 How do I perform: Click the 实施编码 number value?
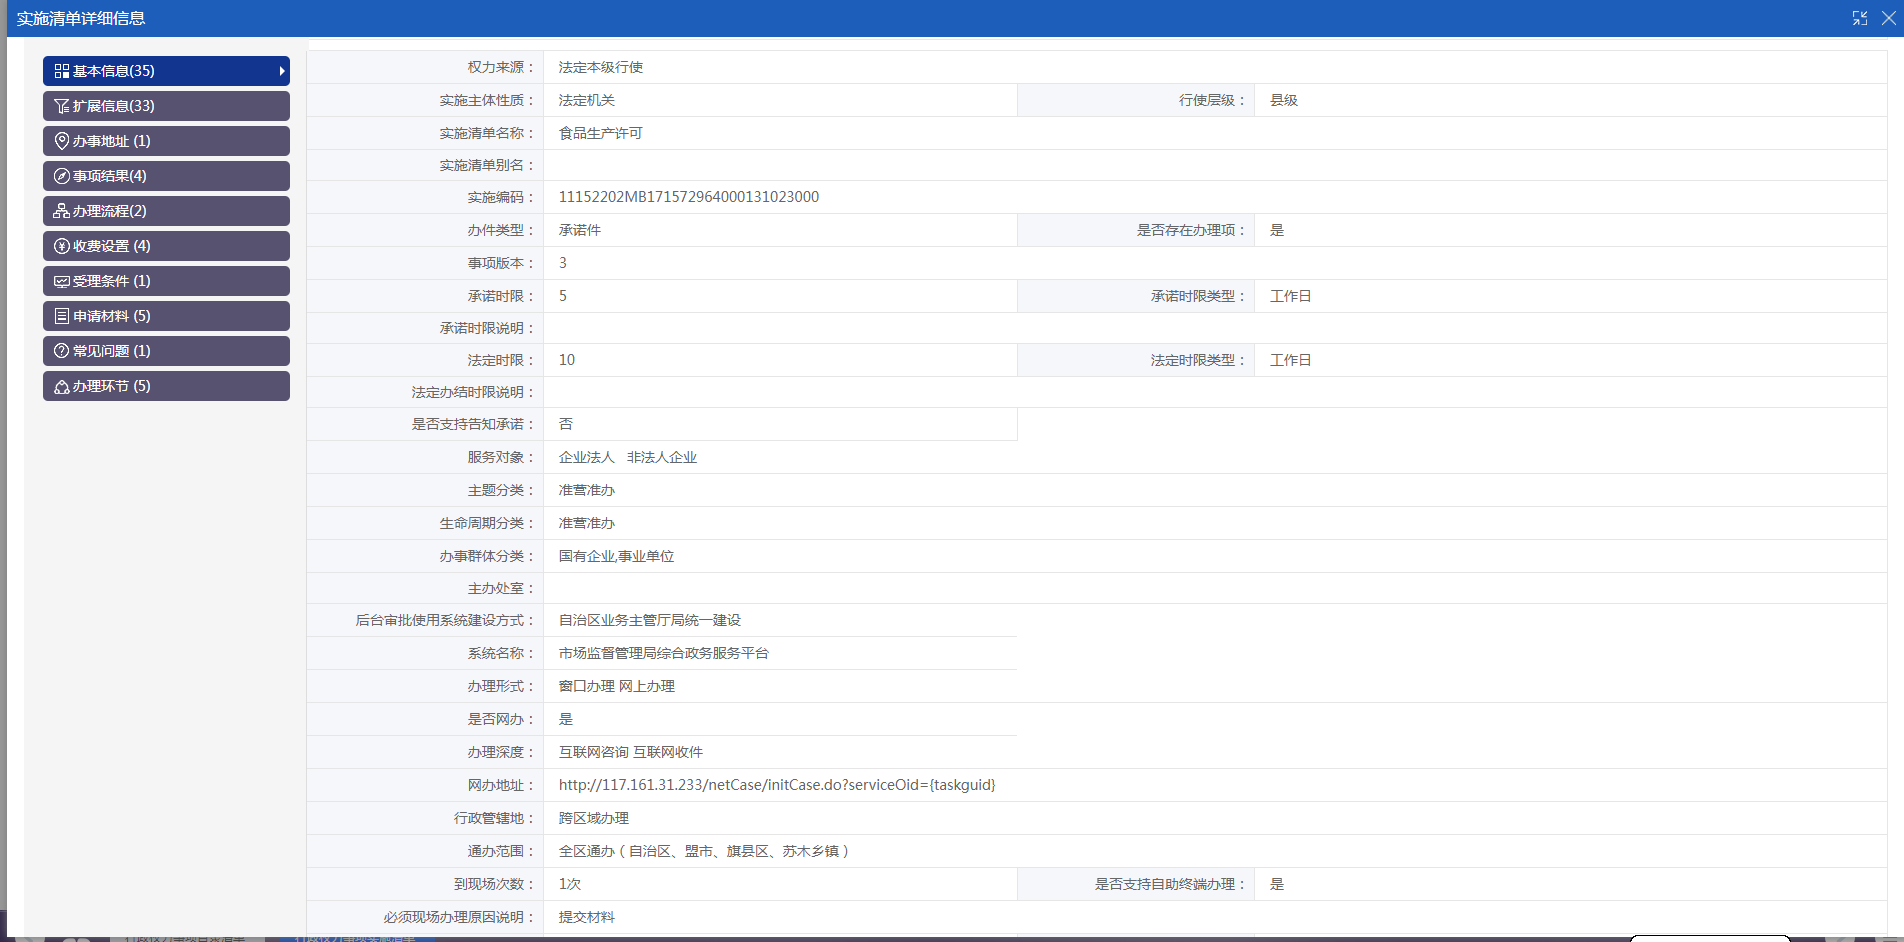click(688, 197)
